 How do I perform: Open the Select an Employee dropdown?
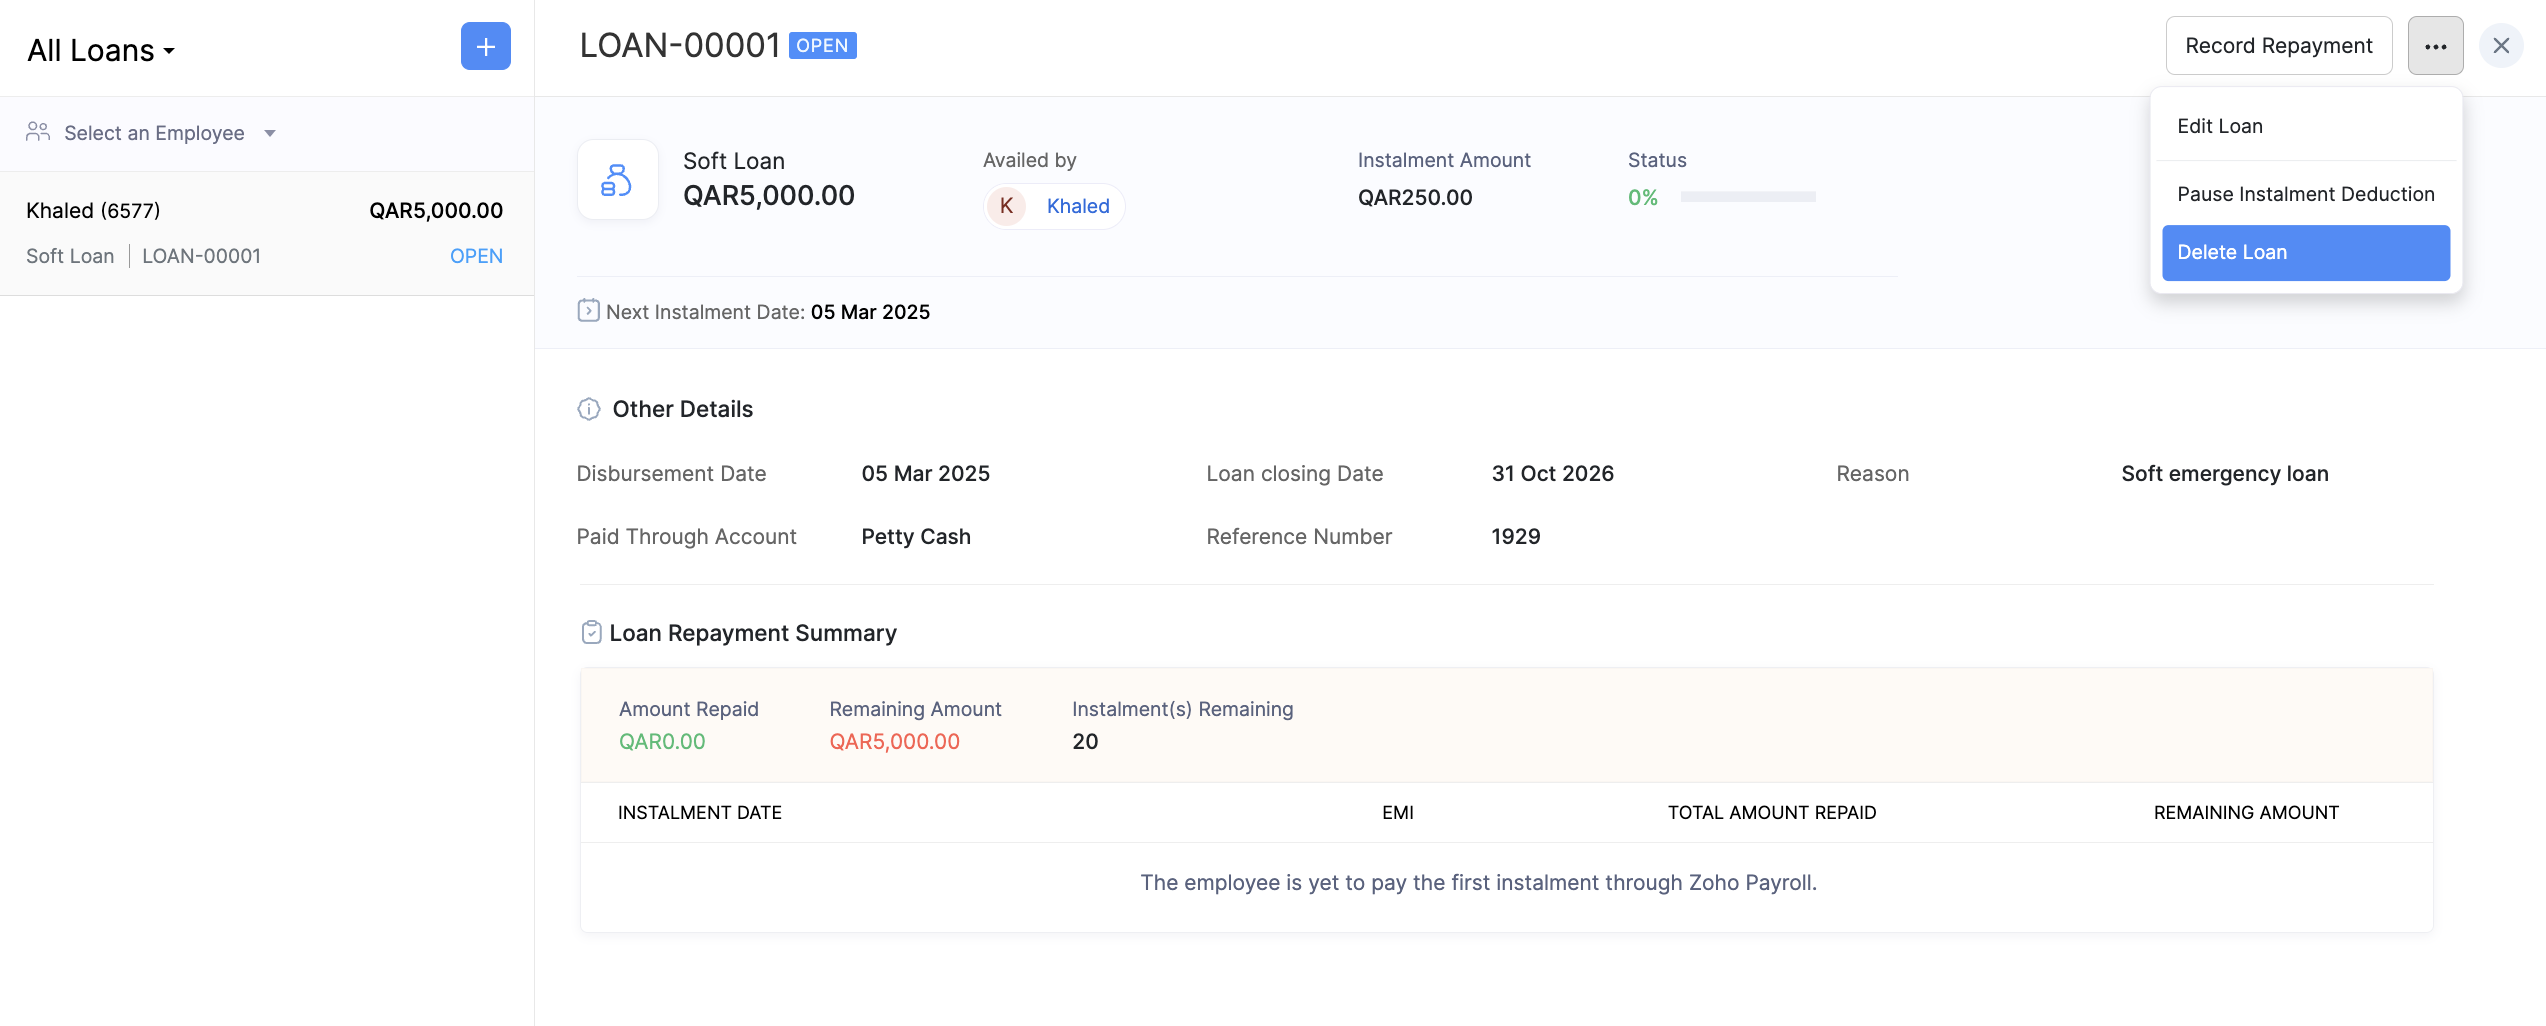155,133
